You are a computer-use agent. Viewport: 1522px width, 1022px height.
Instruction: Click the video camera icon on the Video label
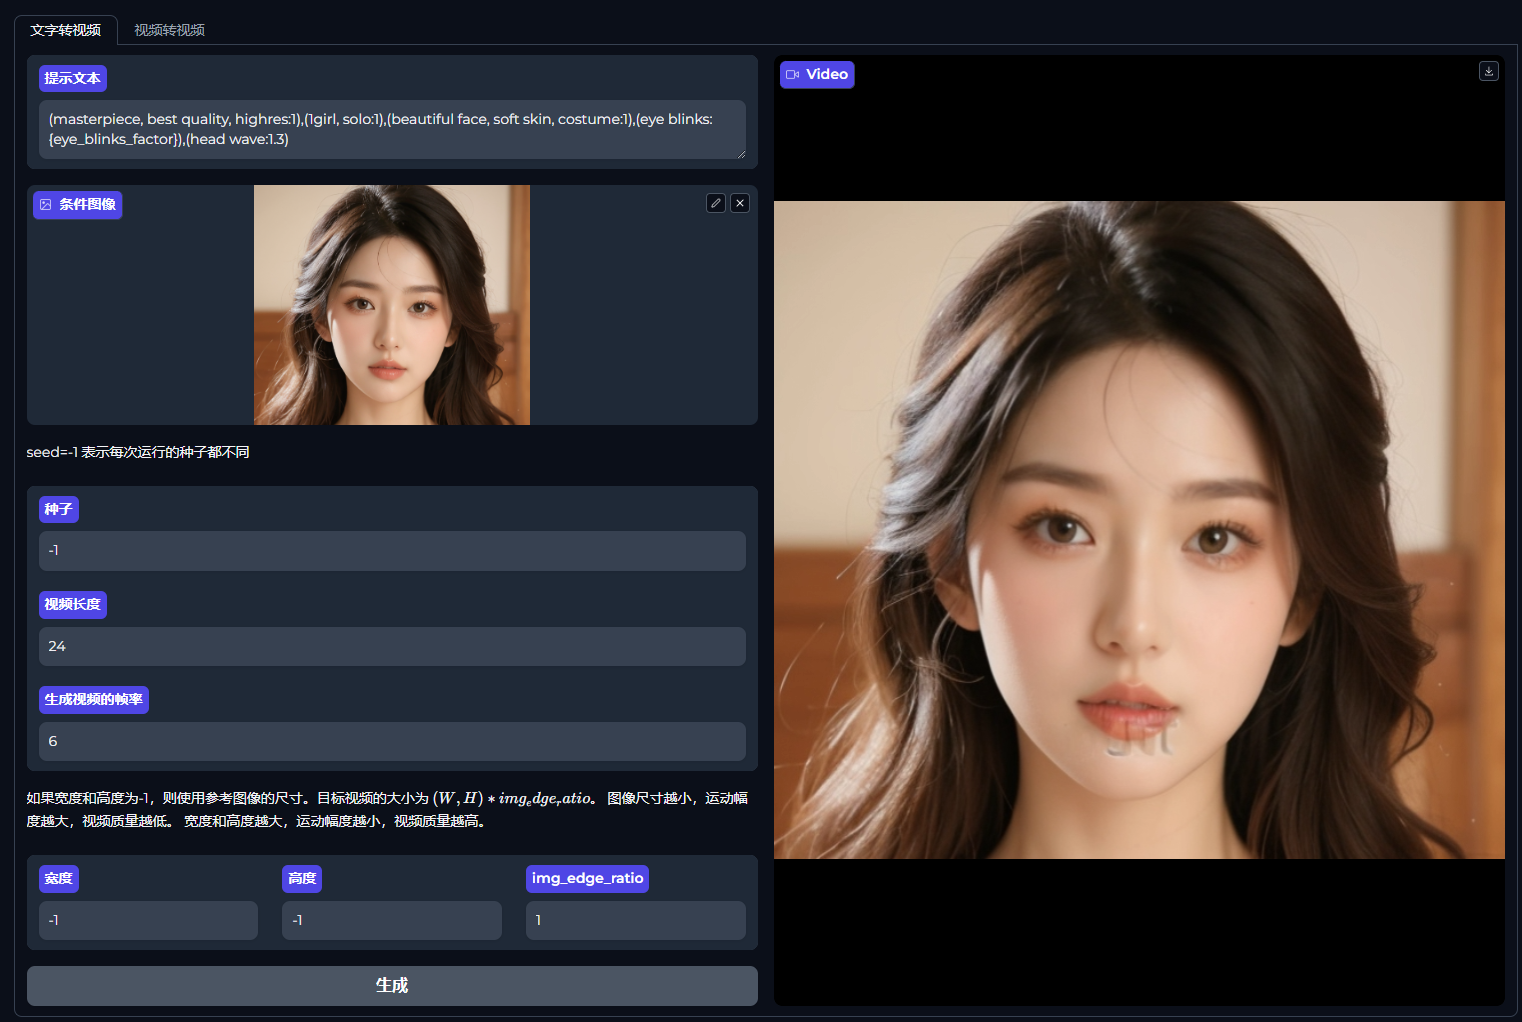coord(792,74)
